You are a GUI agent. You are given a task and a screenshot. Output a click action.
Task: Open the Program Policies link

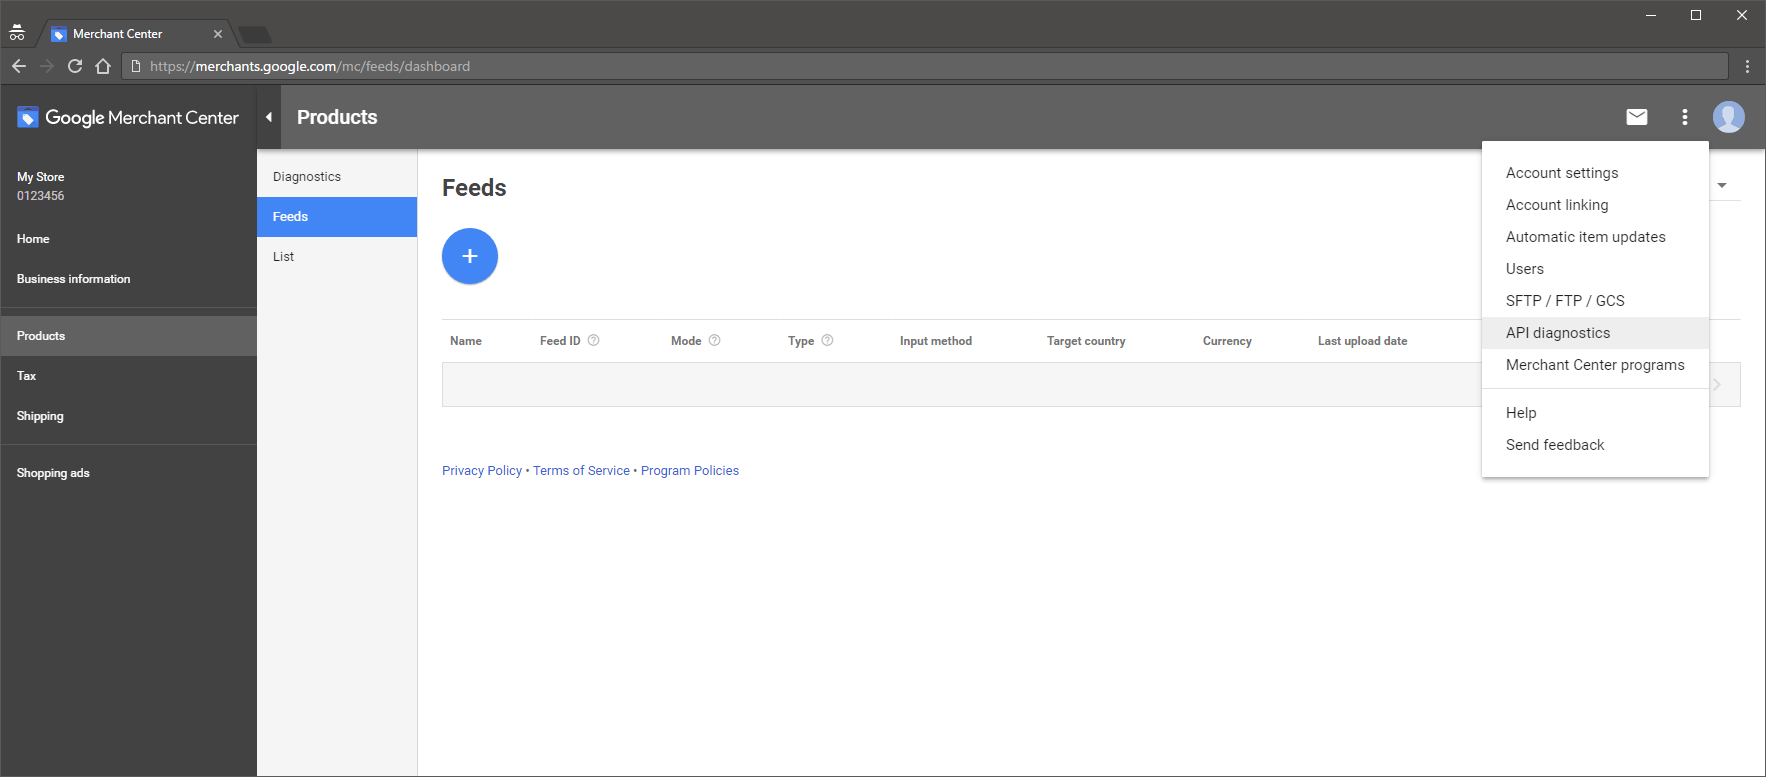(690, 471)
